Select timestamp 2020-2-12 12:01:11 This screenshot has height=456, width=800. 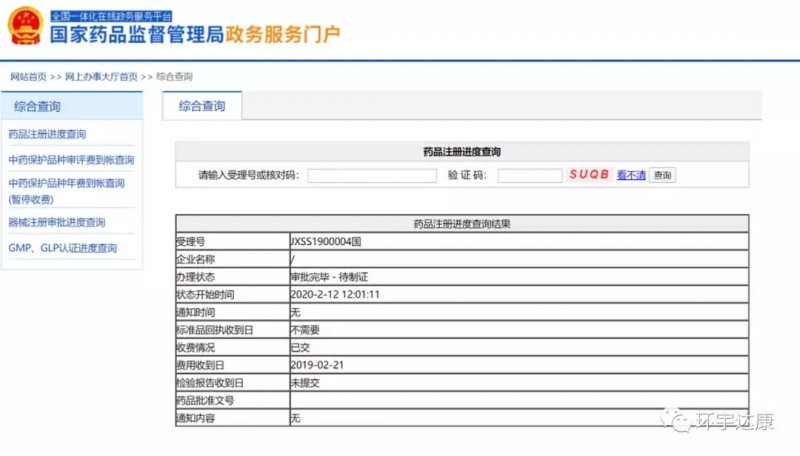(335, 295)
